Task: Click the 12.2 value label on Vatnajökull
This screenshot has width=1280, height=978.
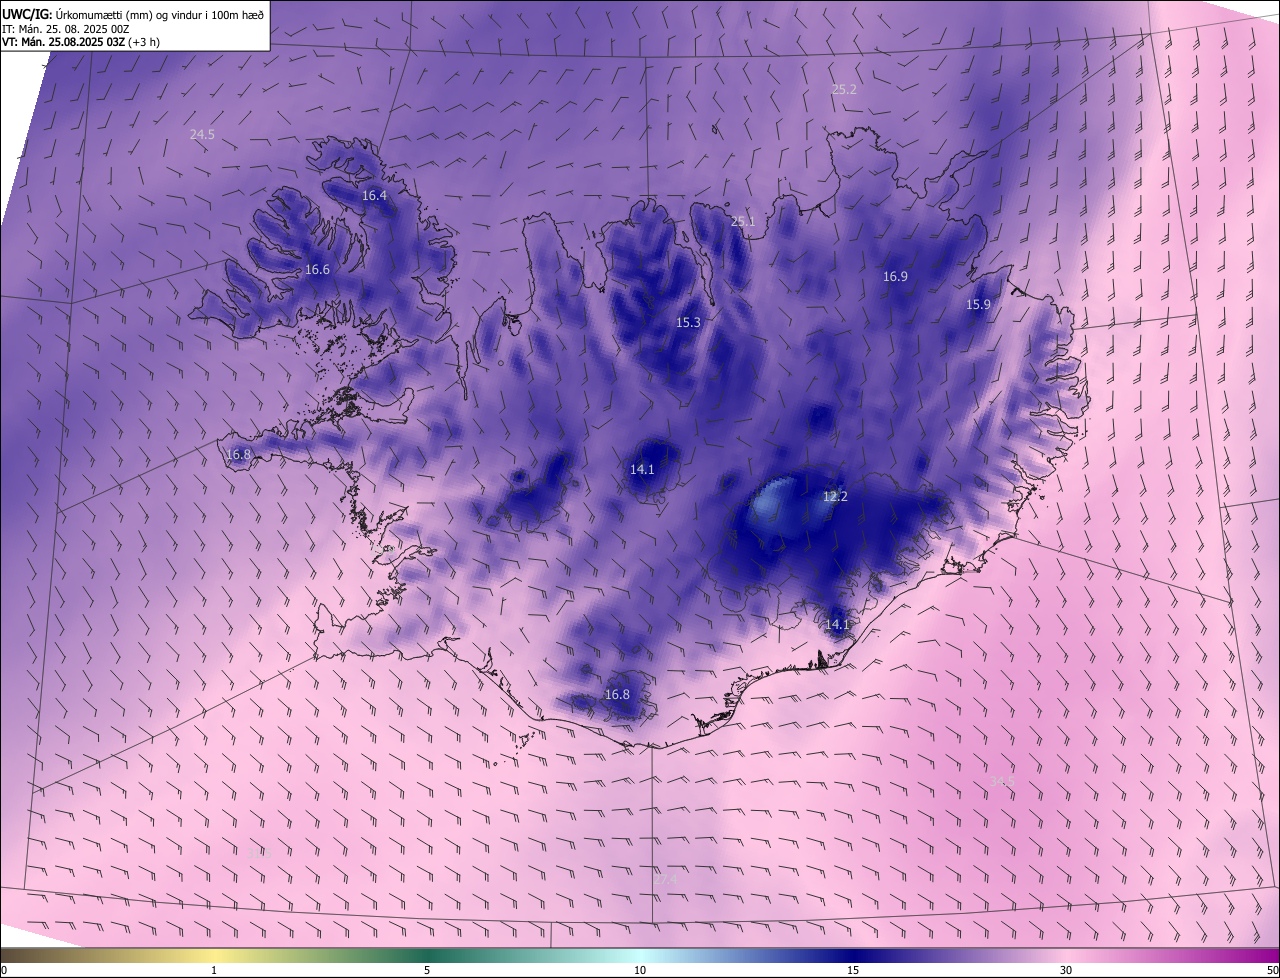Action: pos(835,496)
